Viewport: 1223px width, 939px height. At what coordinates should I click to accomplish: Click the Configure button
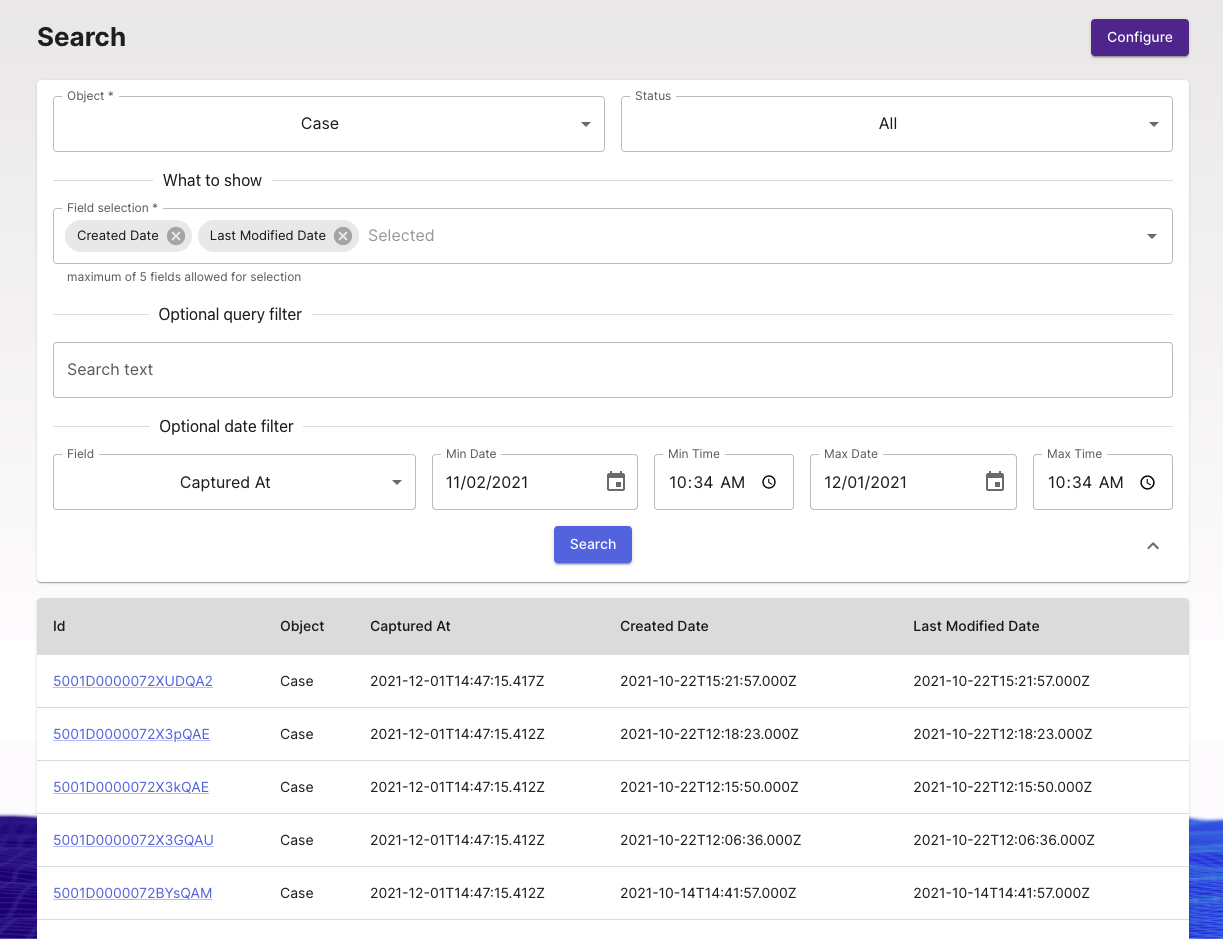pyautogui.click(x=1139, y=37)
